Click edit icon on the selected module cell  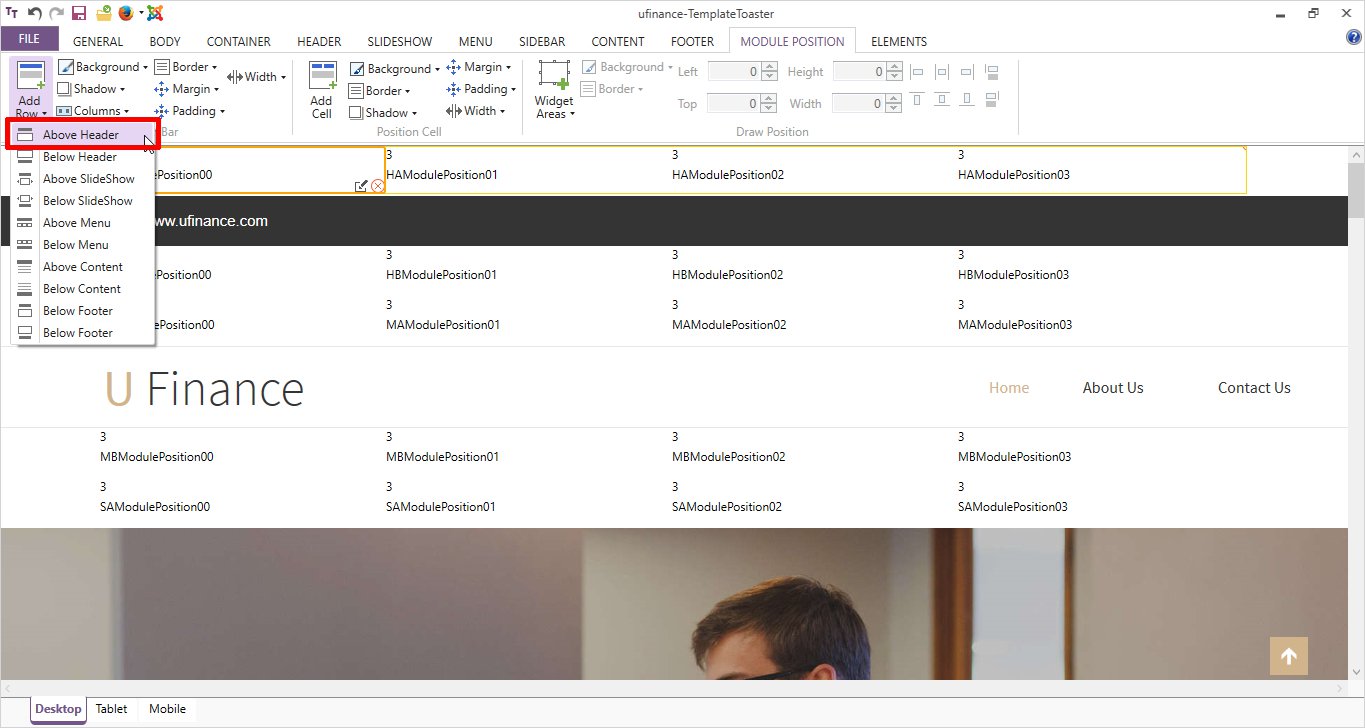point(361,186)
